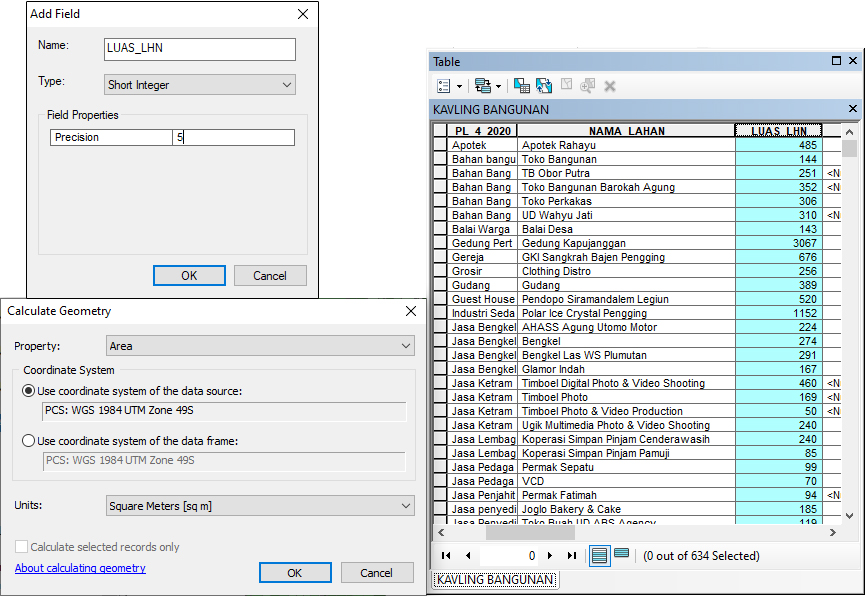
Task: Click LUAS_LHN value 3067
Action: click(x=778, y=243)
